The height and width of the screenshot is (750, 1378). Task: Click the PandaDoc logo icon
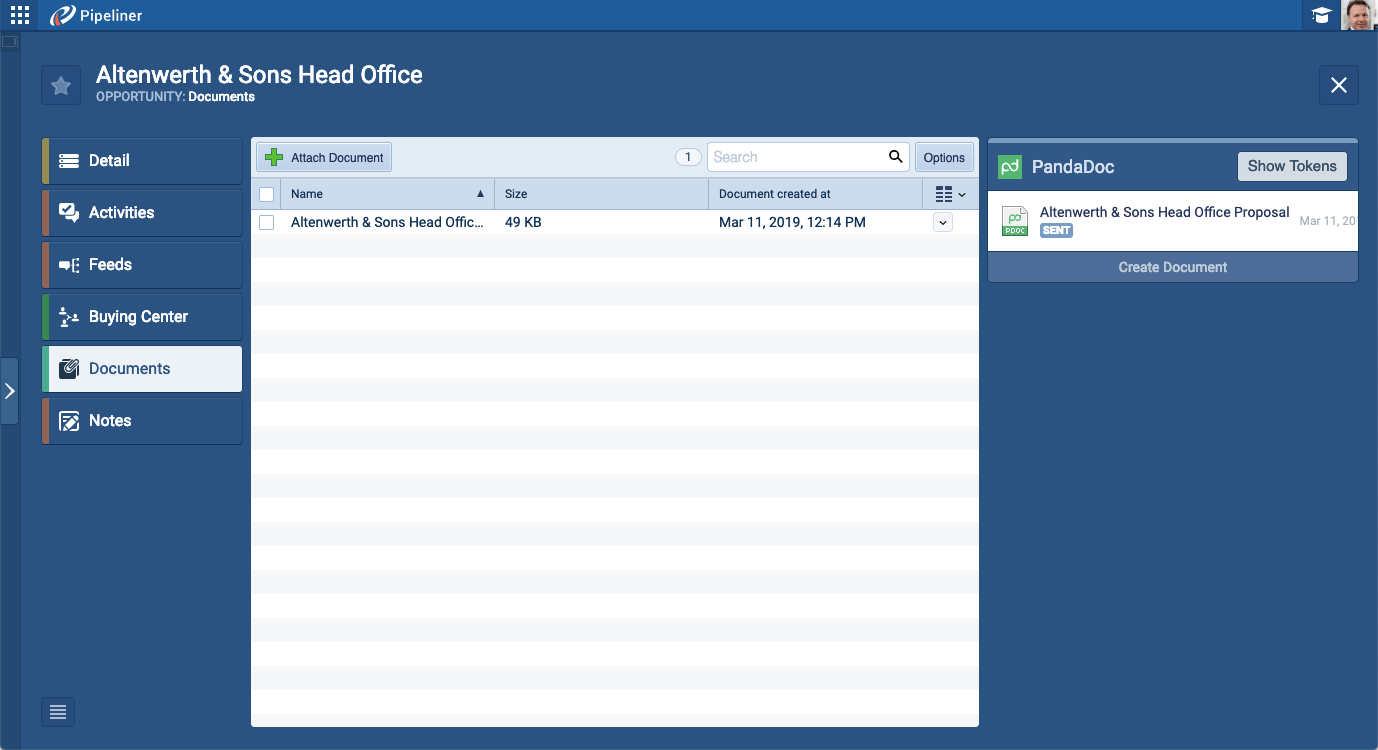tap(1010, 167)
